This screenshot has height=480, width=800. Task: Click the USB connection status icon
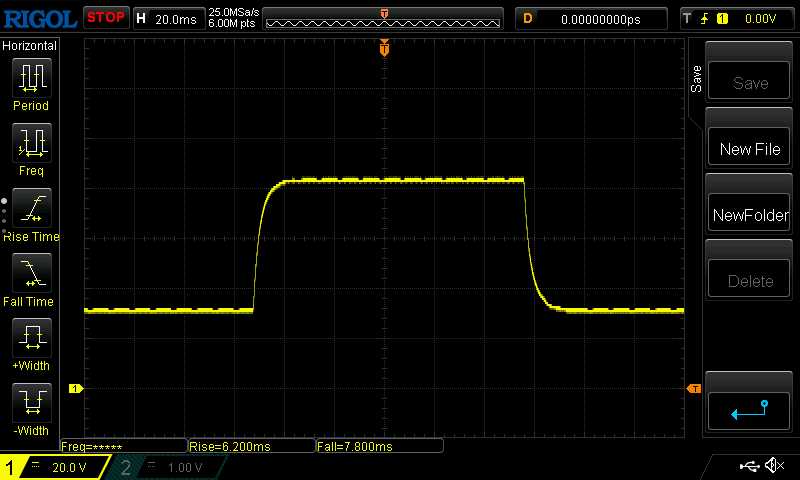click(x=749, y=466)
